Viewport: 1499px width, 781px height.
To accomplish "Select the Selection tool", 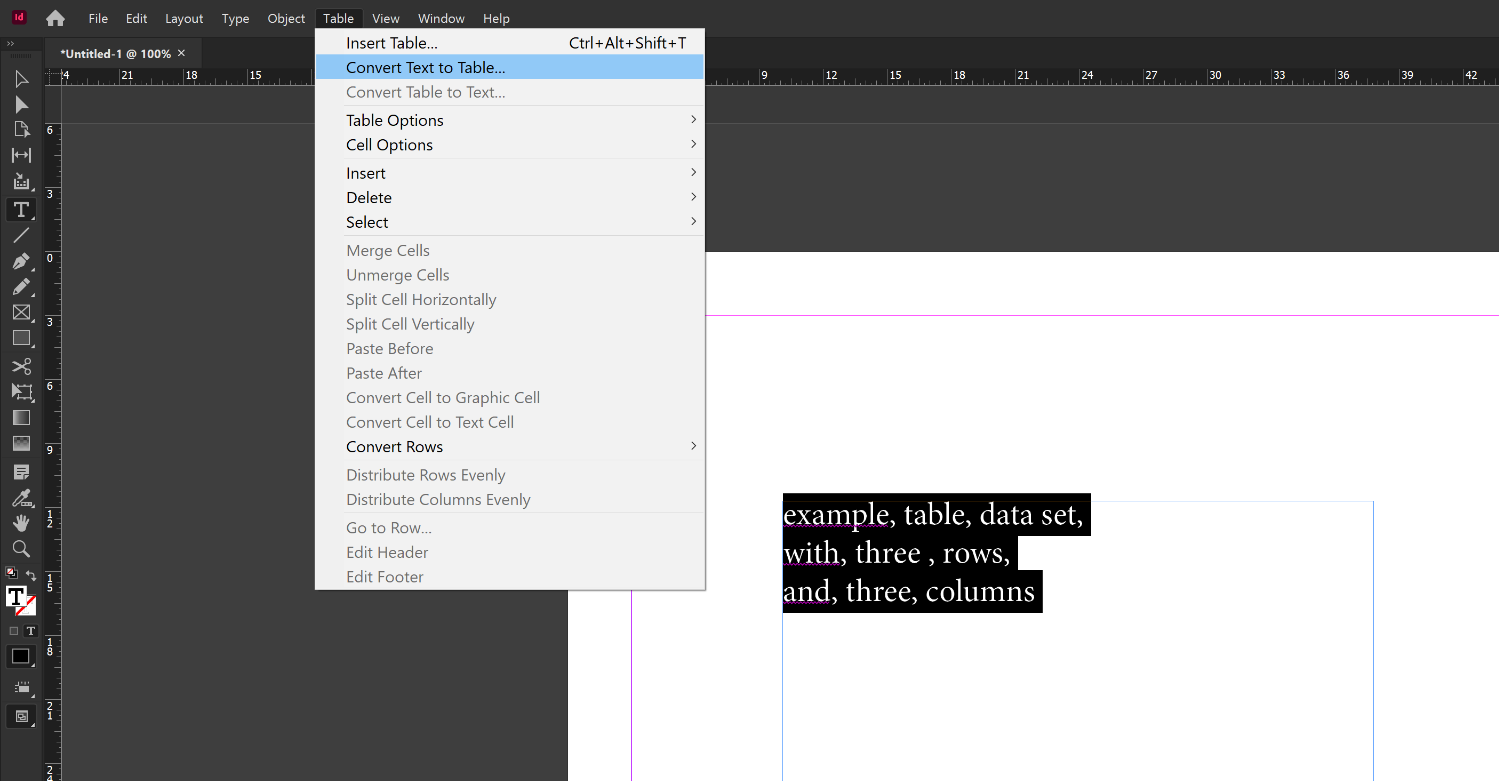I will point(21,78).
